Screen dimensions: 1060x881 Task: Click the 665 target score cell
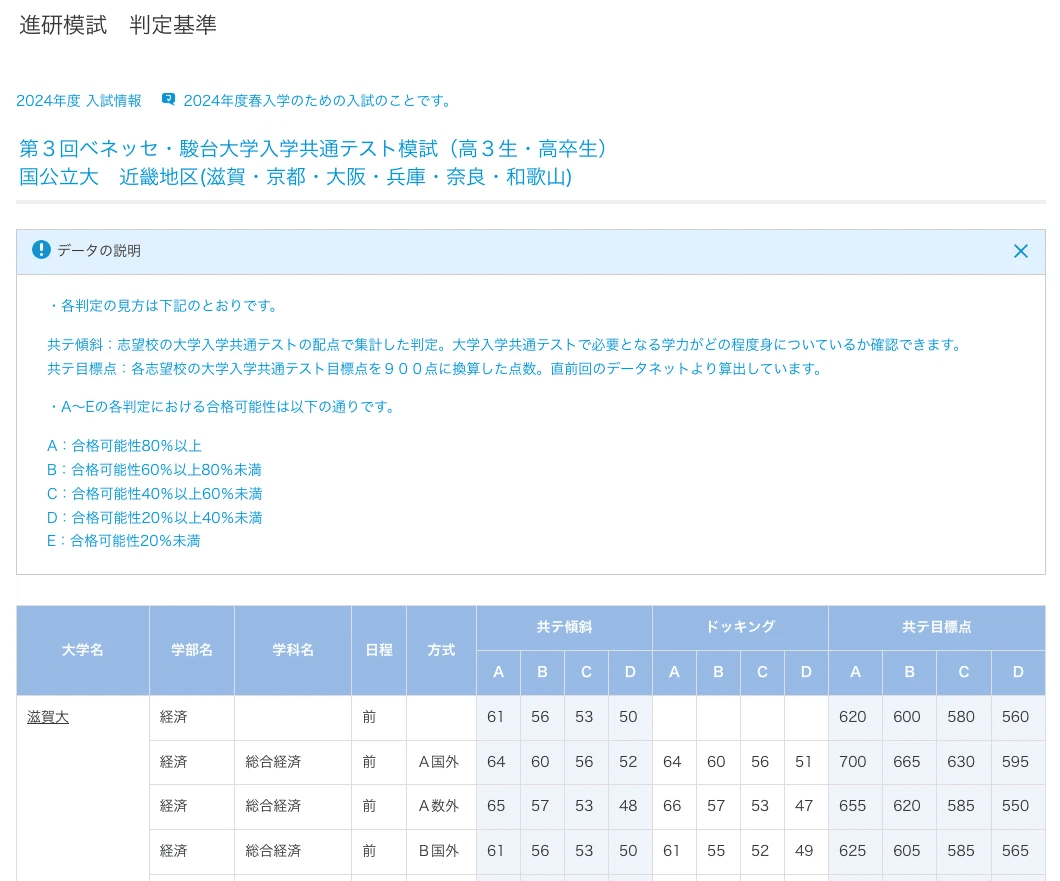tap(907, 762)
